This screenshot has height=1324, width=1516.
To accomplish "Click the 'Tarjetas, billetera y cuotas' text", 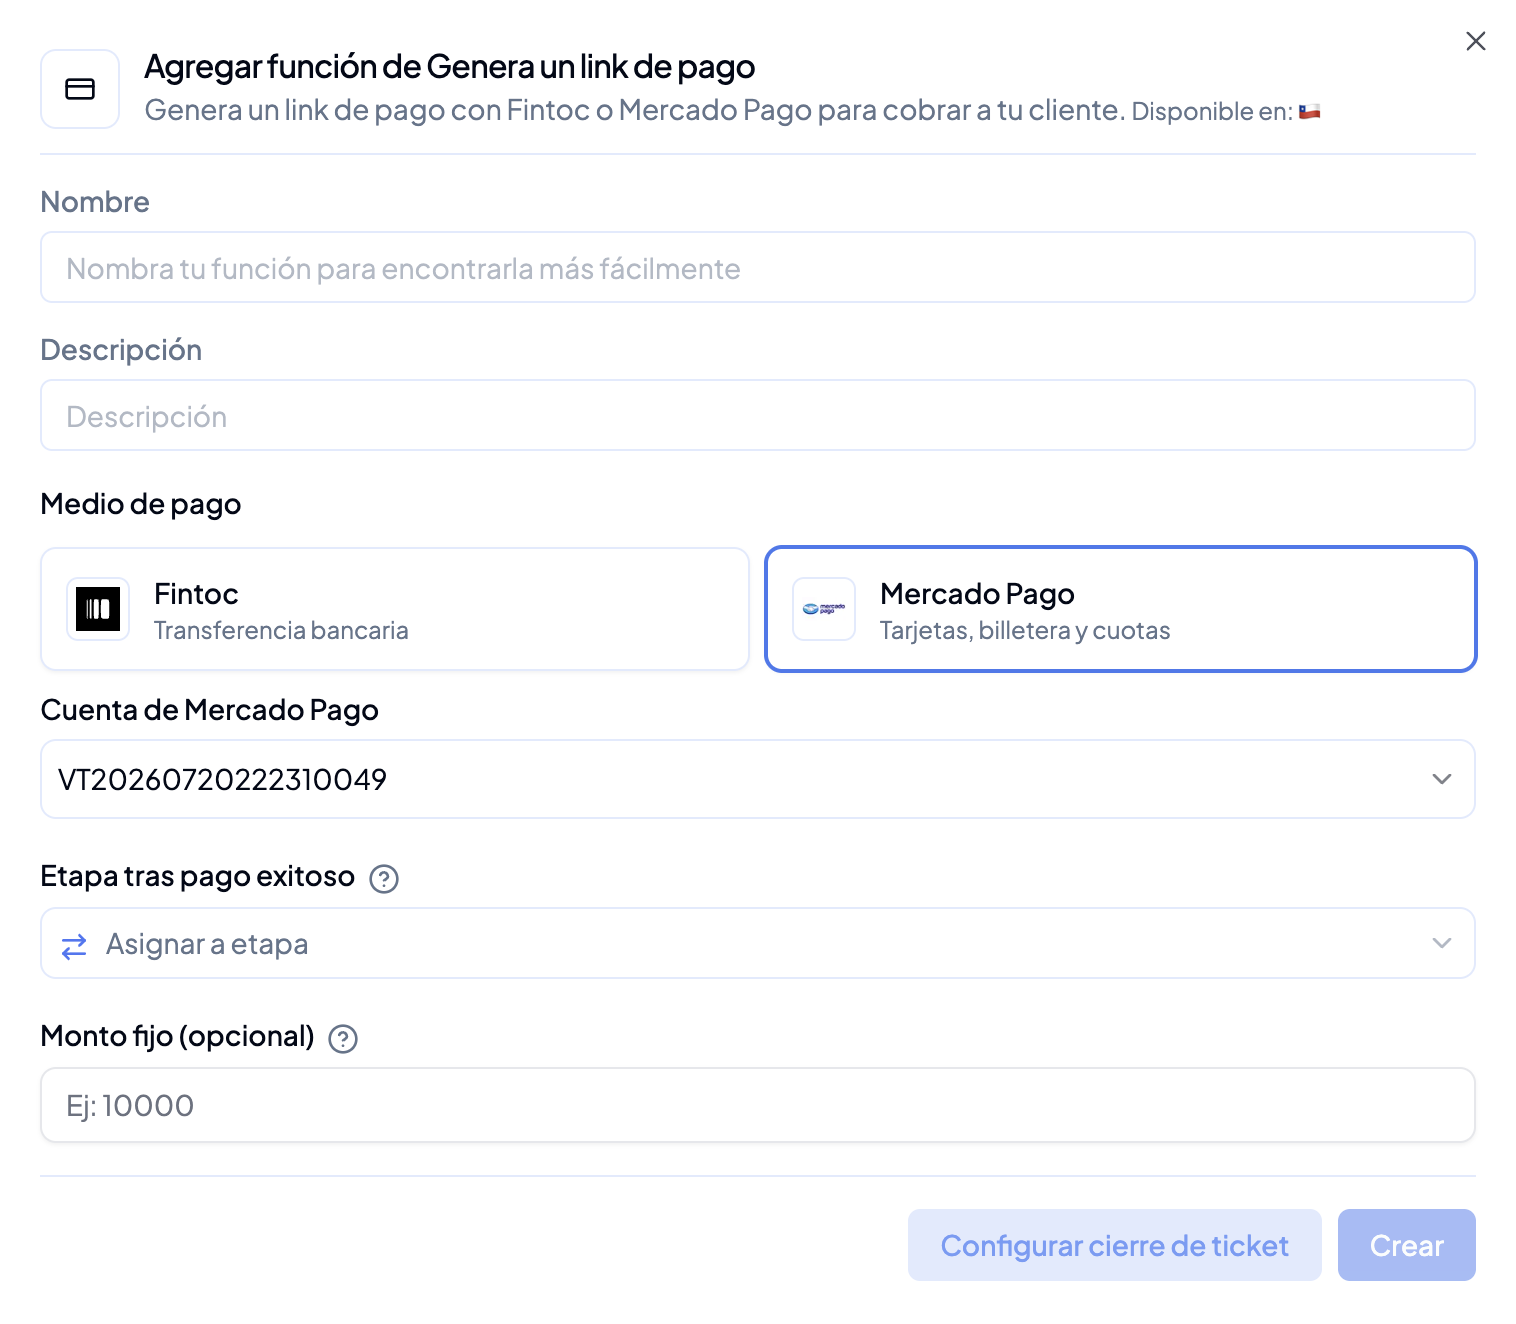I will click(x=1025, y=631).
